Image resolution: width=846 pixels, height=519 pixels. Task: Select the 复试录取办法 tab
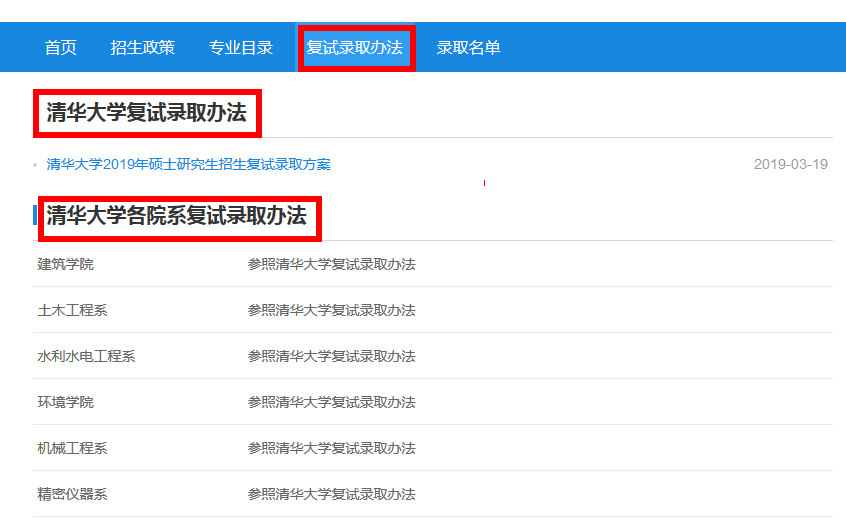coord(354,47)
